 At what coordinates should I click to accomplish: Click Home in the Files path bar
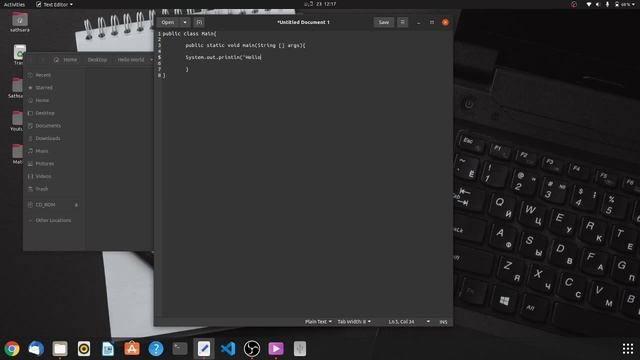[66, 60]
